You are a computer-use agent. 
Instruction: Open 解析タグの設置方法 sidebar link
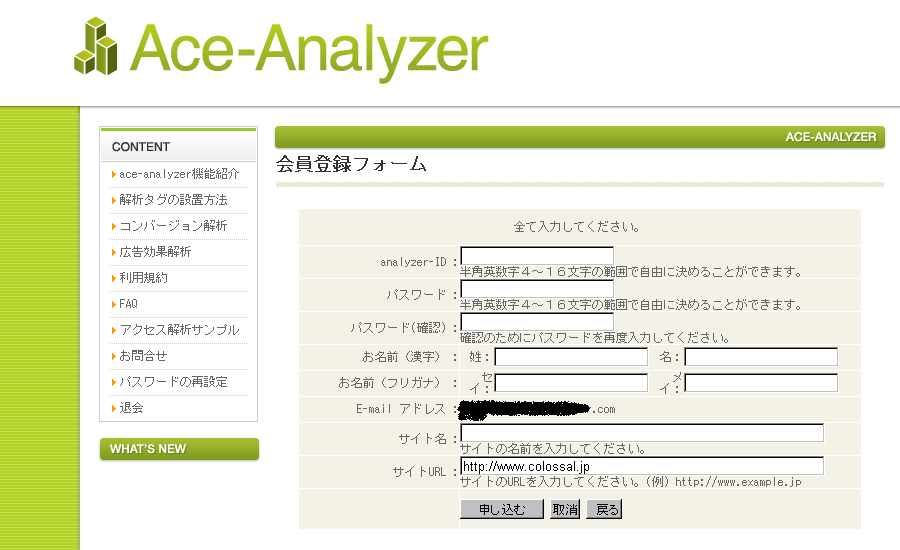173,200
